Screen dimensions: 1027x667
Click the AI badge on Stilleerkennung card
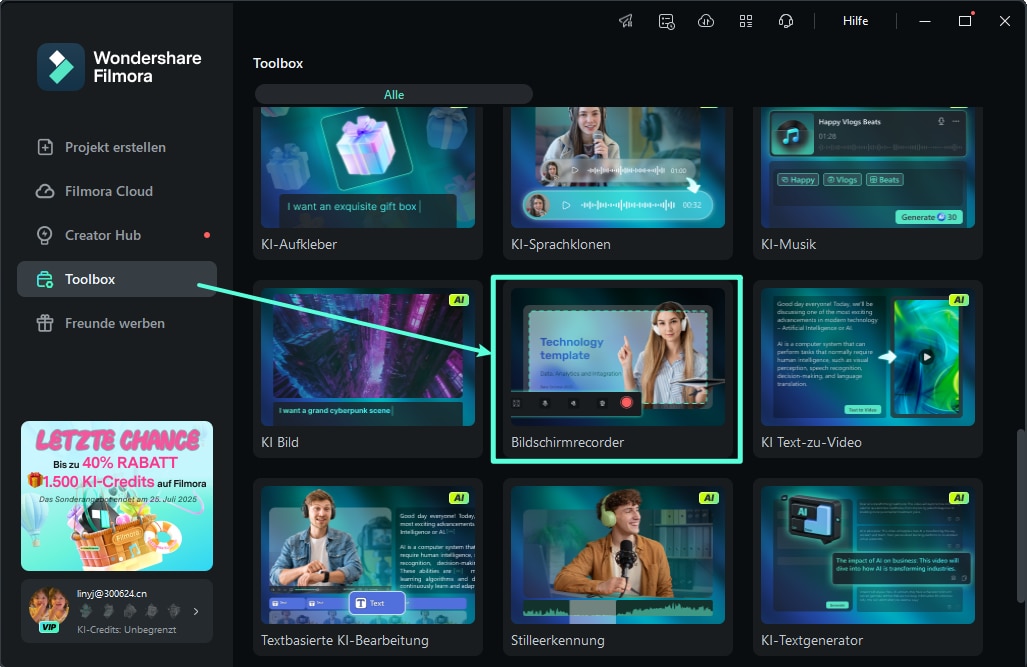(709, 498)
